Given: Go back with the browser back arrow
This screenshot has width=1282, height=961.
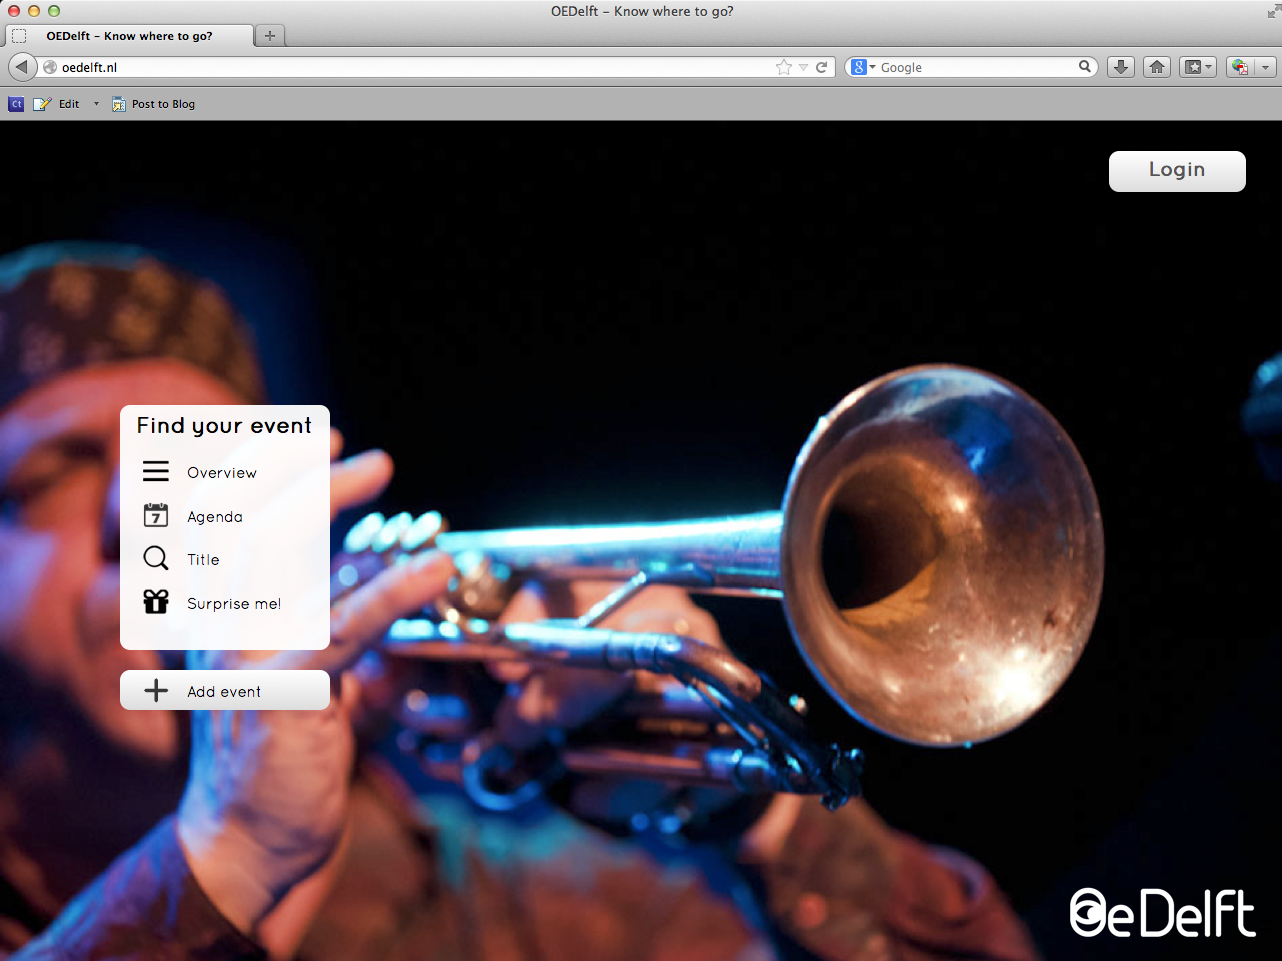Looking at the screenshot, I should [x=22, y=67].
